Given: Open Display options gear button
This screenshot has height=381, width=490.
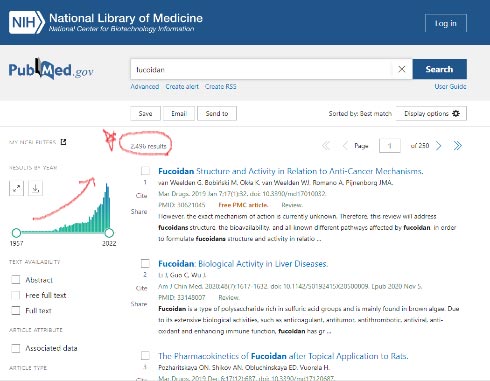Looking at the screenshot, I should pyautogui.click(x=431, y=113).
